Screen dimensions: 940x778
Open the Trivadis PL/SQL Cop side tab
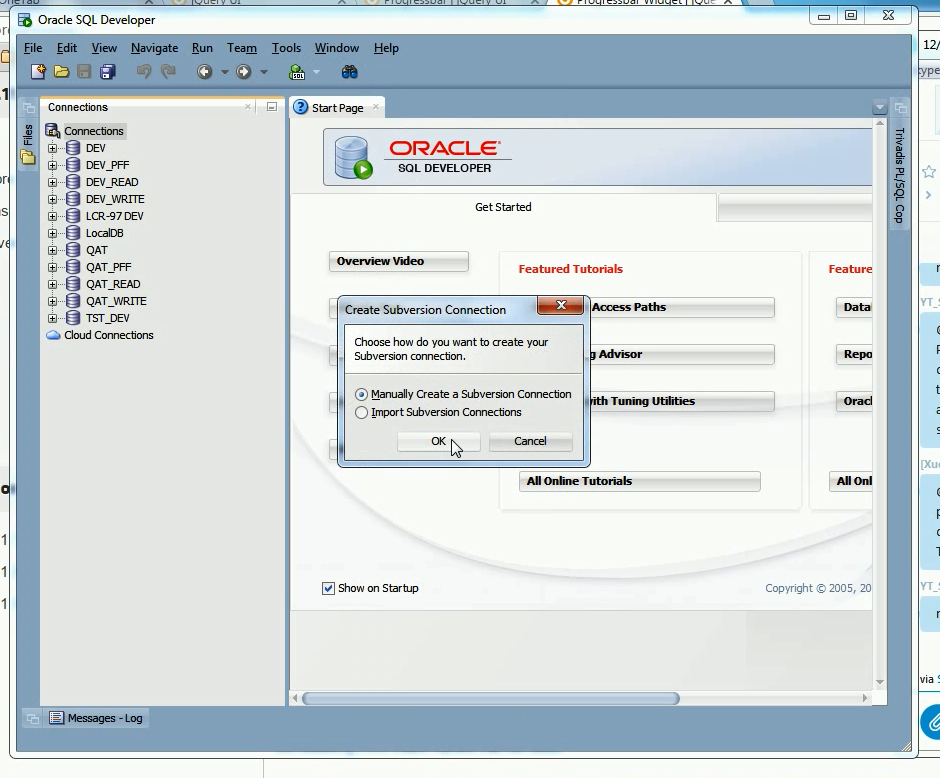899,175
